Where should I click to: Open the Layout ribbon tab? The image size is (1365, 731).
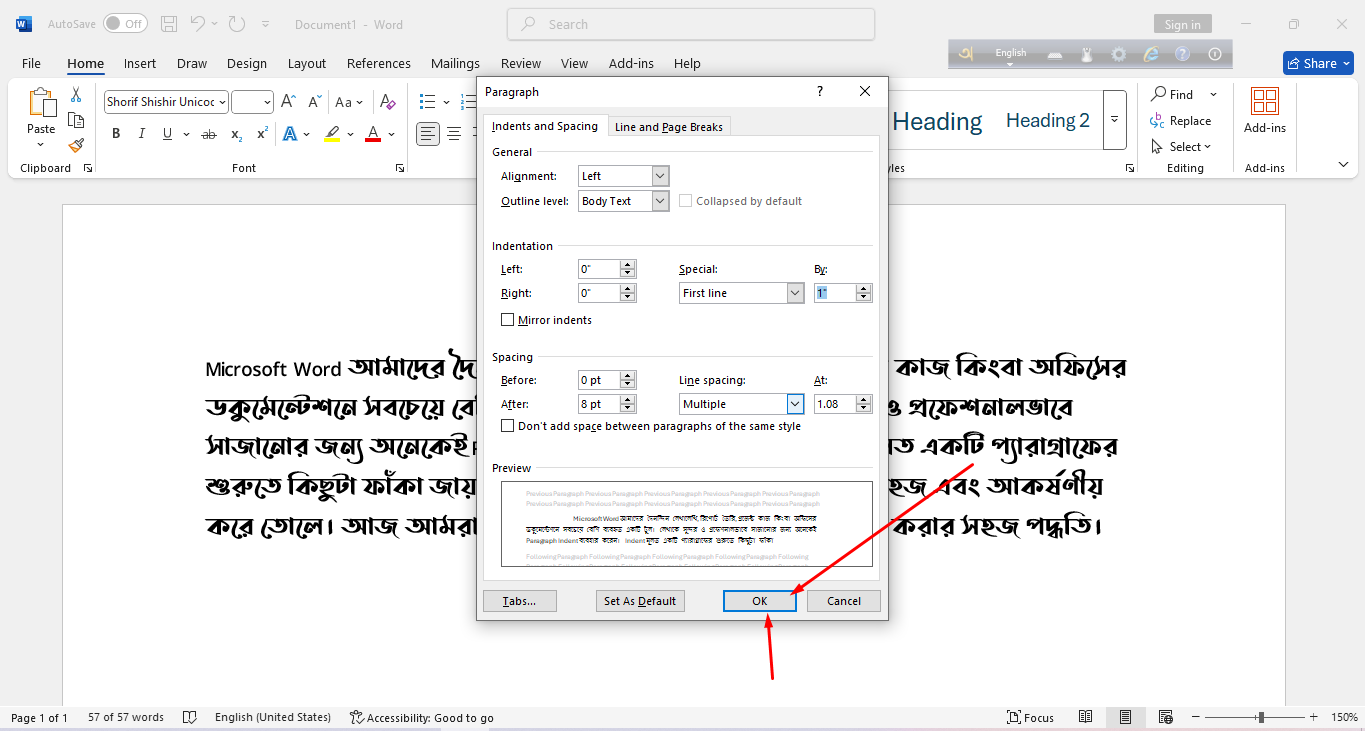pyautogui.click(x=307, y=63)
